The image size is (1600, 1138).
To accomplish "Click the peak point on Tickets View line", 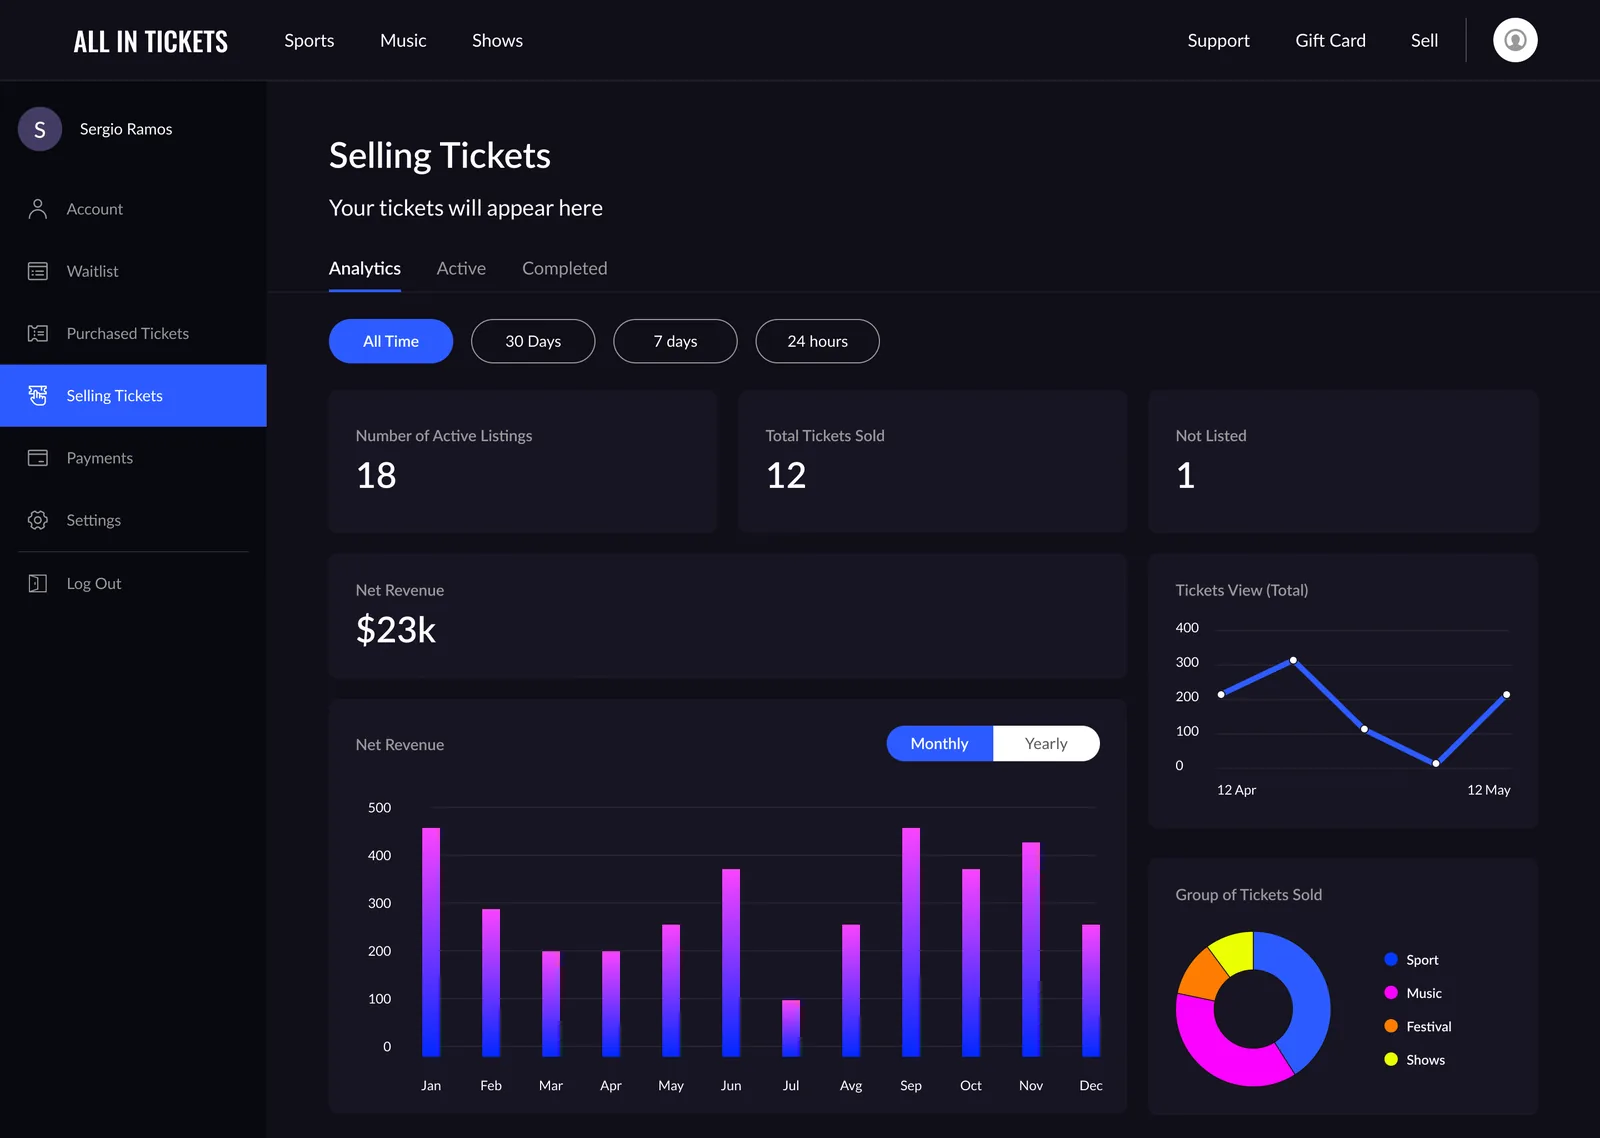I will click(x=1293, y=660).
